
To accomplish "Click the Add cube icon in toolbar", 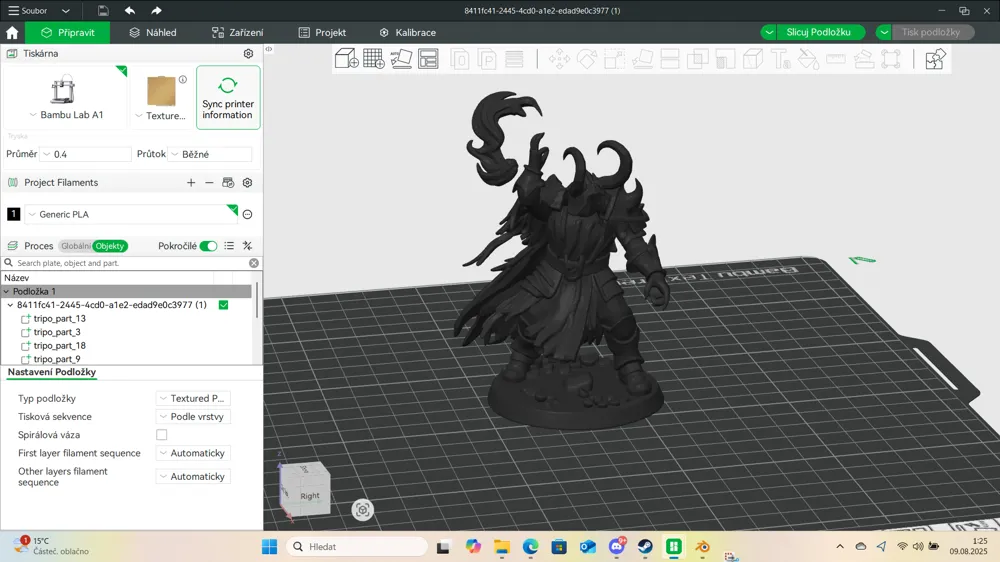I will click(x=346, y=59).
